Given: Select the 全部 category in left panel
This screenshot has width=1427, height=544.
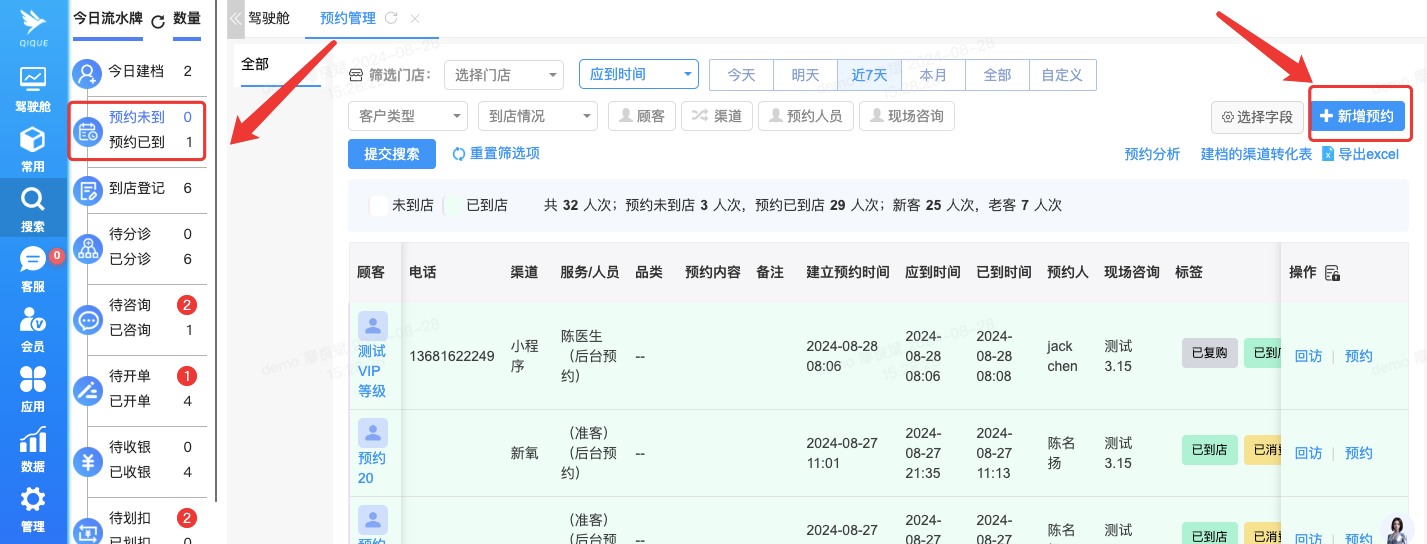Looking at the screenshot, I should [x=255, y=64].
